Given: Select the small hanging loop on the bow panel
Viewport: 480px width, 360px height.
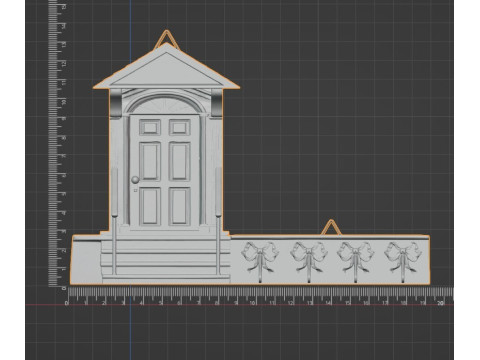Looking at the screenshot, I should pos(330,227).
